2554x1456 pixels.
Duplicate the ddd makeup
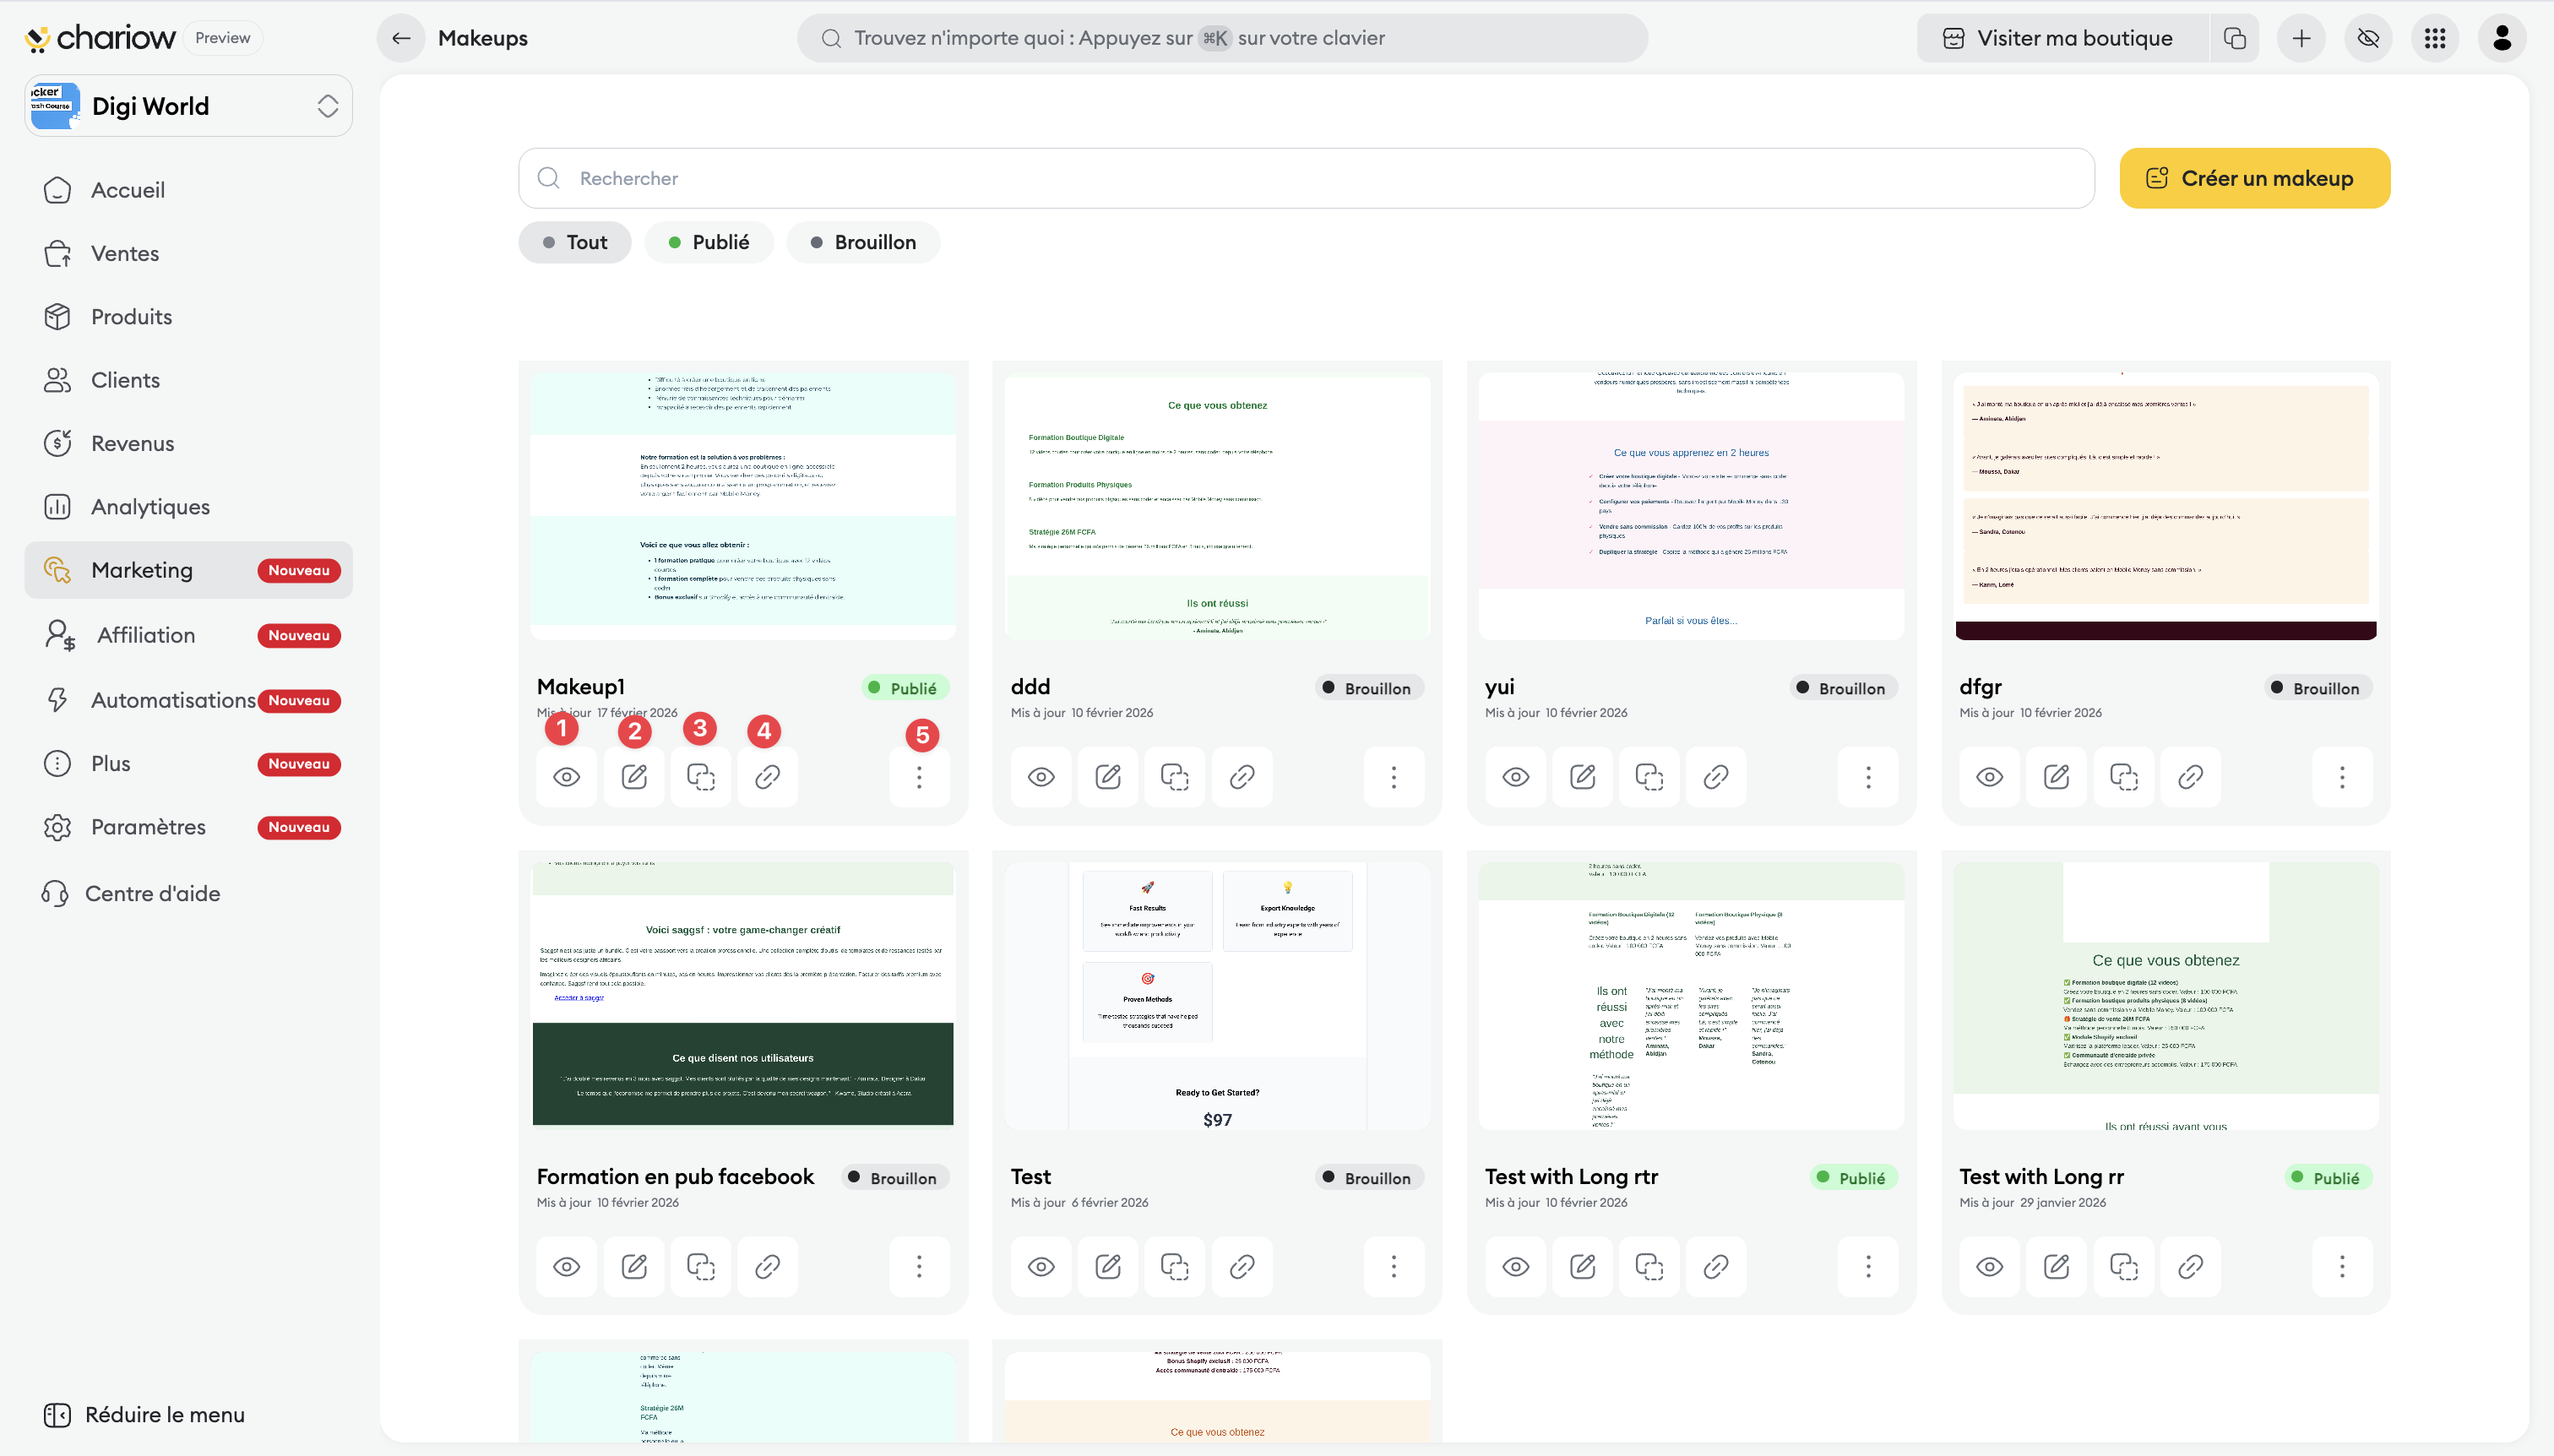[x=1174, y=776]
